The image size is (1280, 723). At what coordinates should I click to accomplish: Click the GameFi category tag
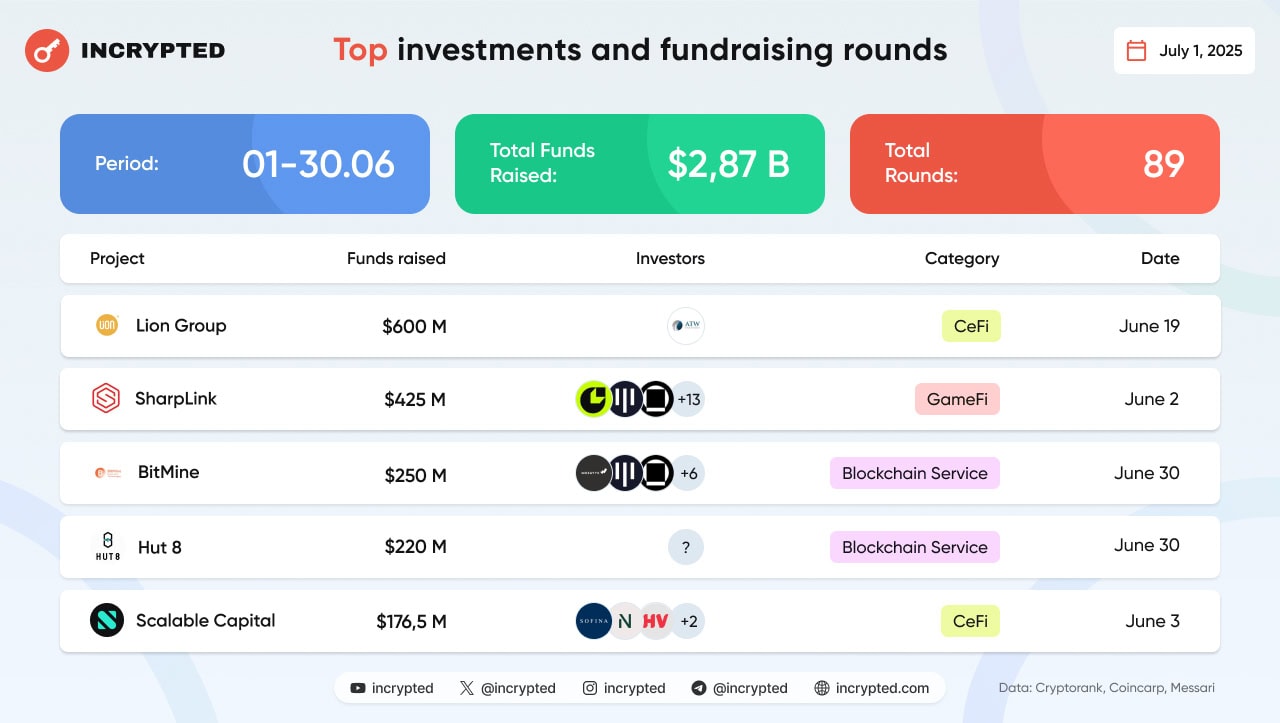click(x=957, y=399)
